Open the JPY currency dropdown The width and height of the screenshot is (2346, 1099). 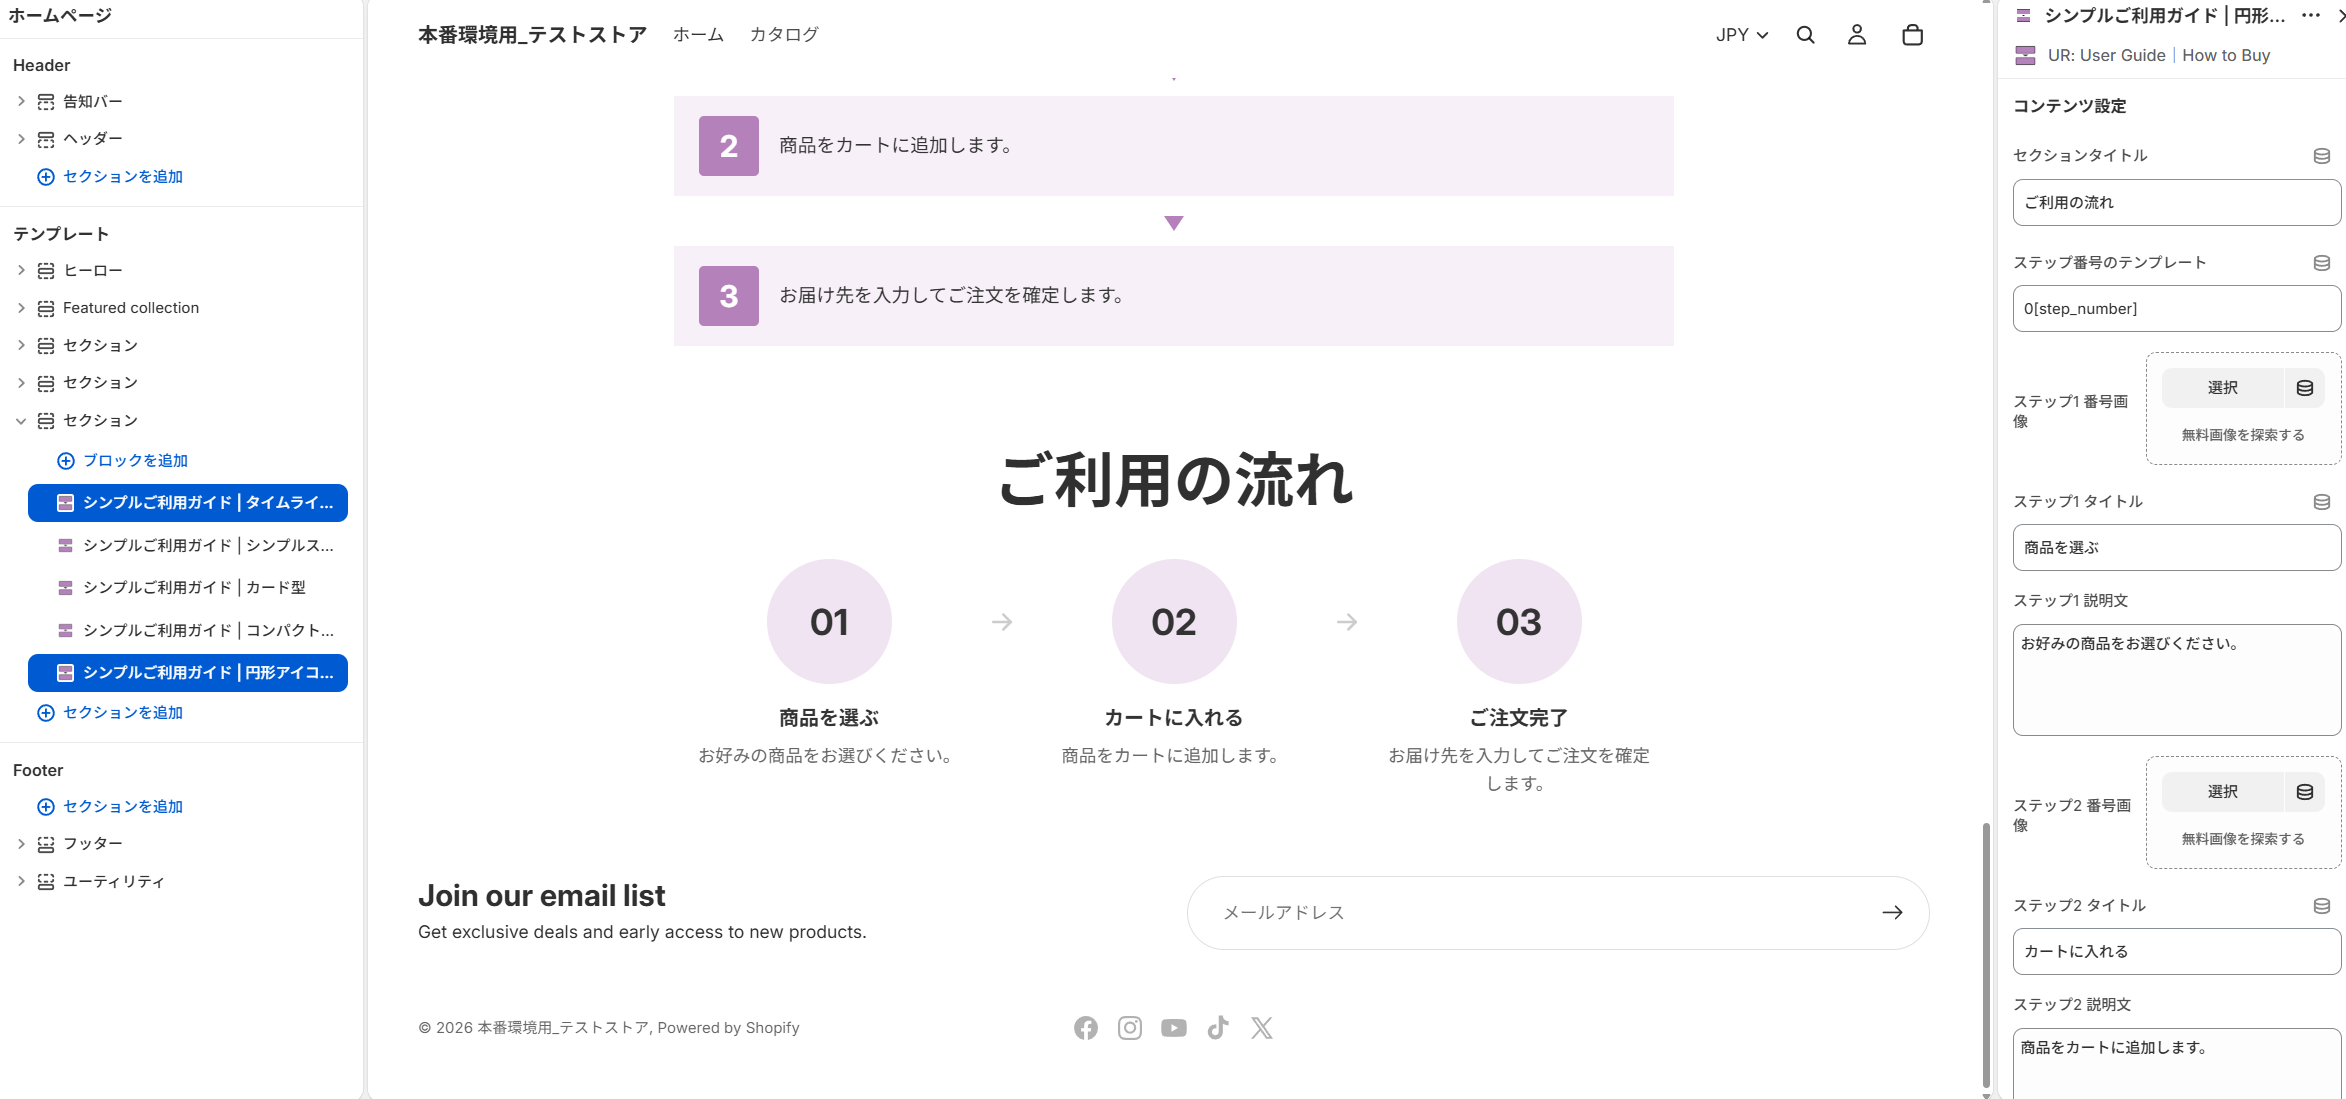[x=1740, y=34]
